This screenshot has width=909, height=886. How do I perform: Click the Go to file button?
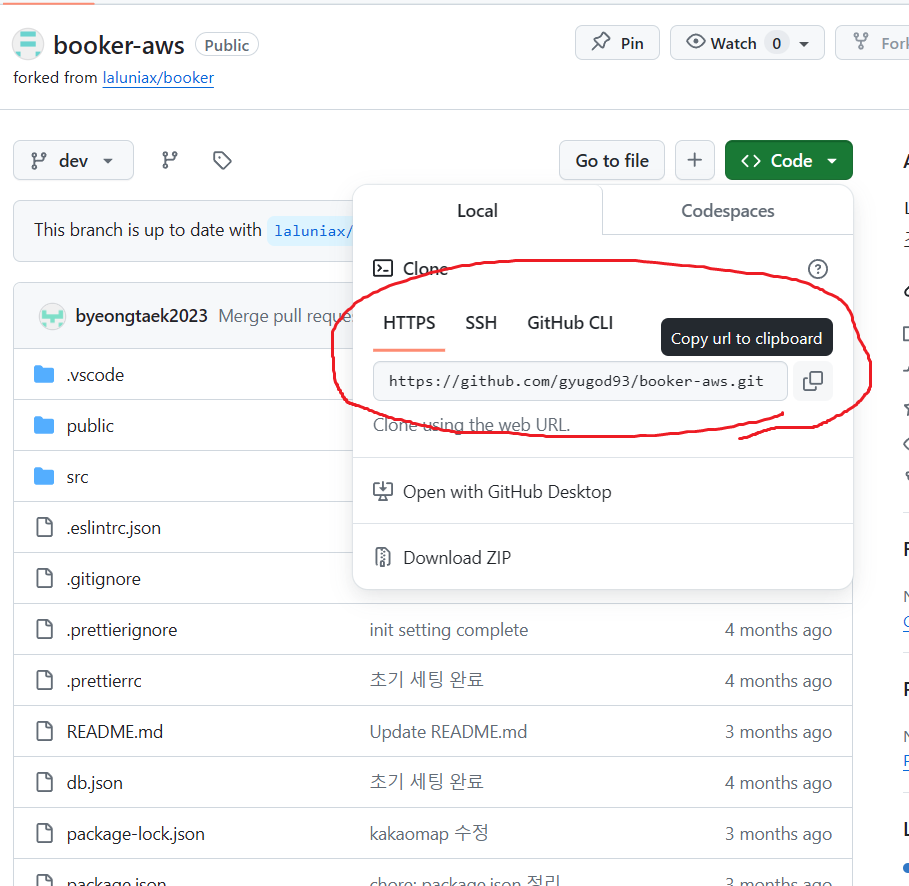pyautogui.click(x=612, y=160)
